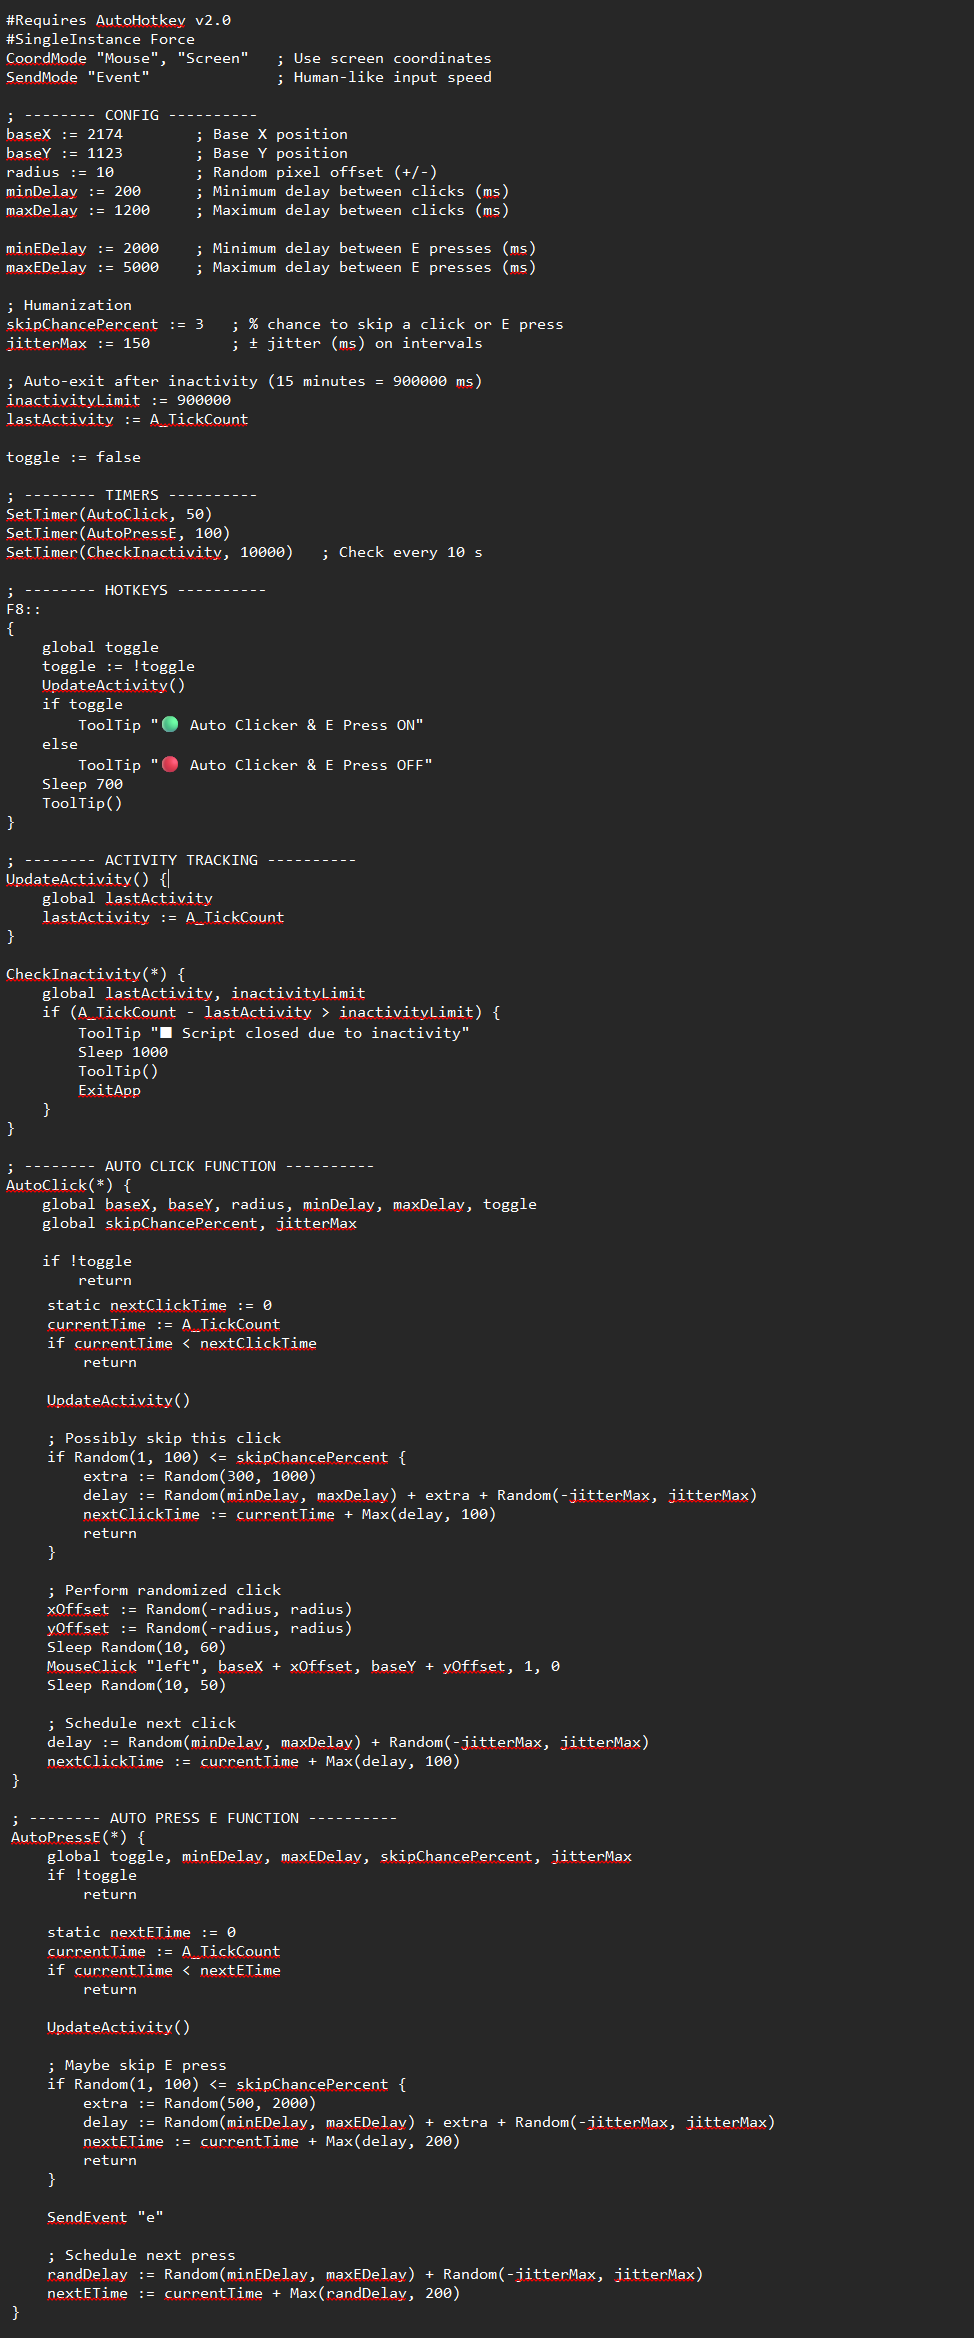Click the "; Maybe skip E press" comment
Image resolution: width=974 pixels, height=2338 pixels.
click(x=137, y=2065)
